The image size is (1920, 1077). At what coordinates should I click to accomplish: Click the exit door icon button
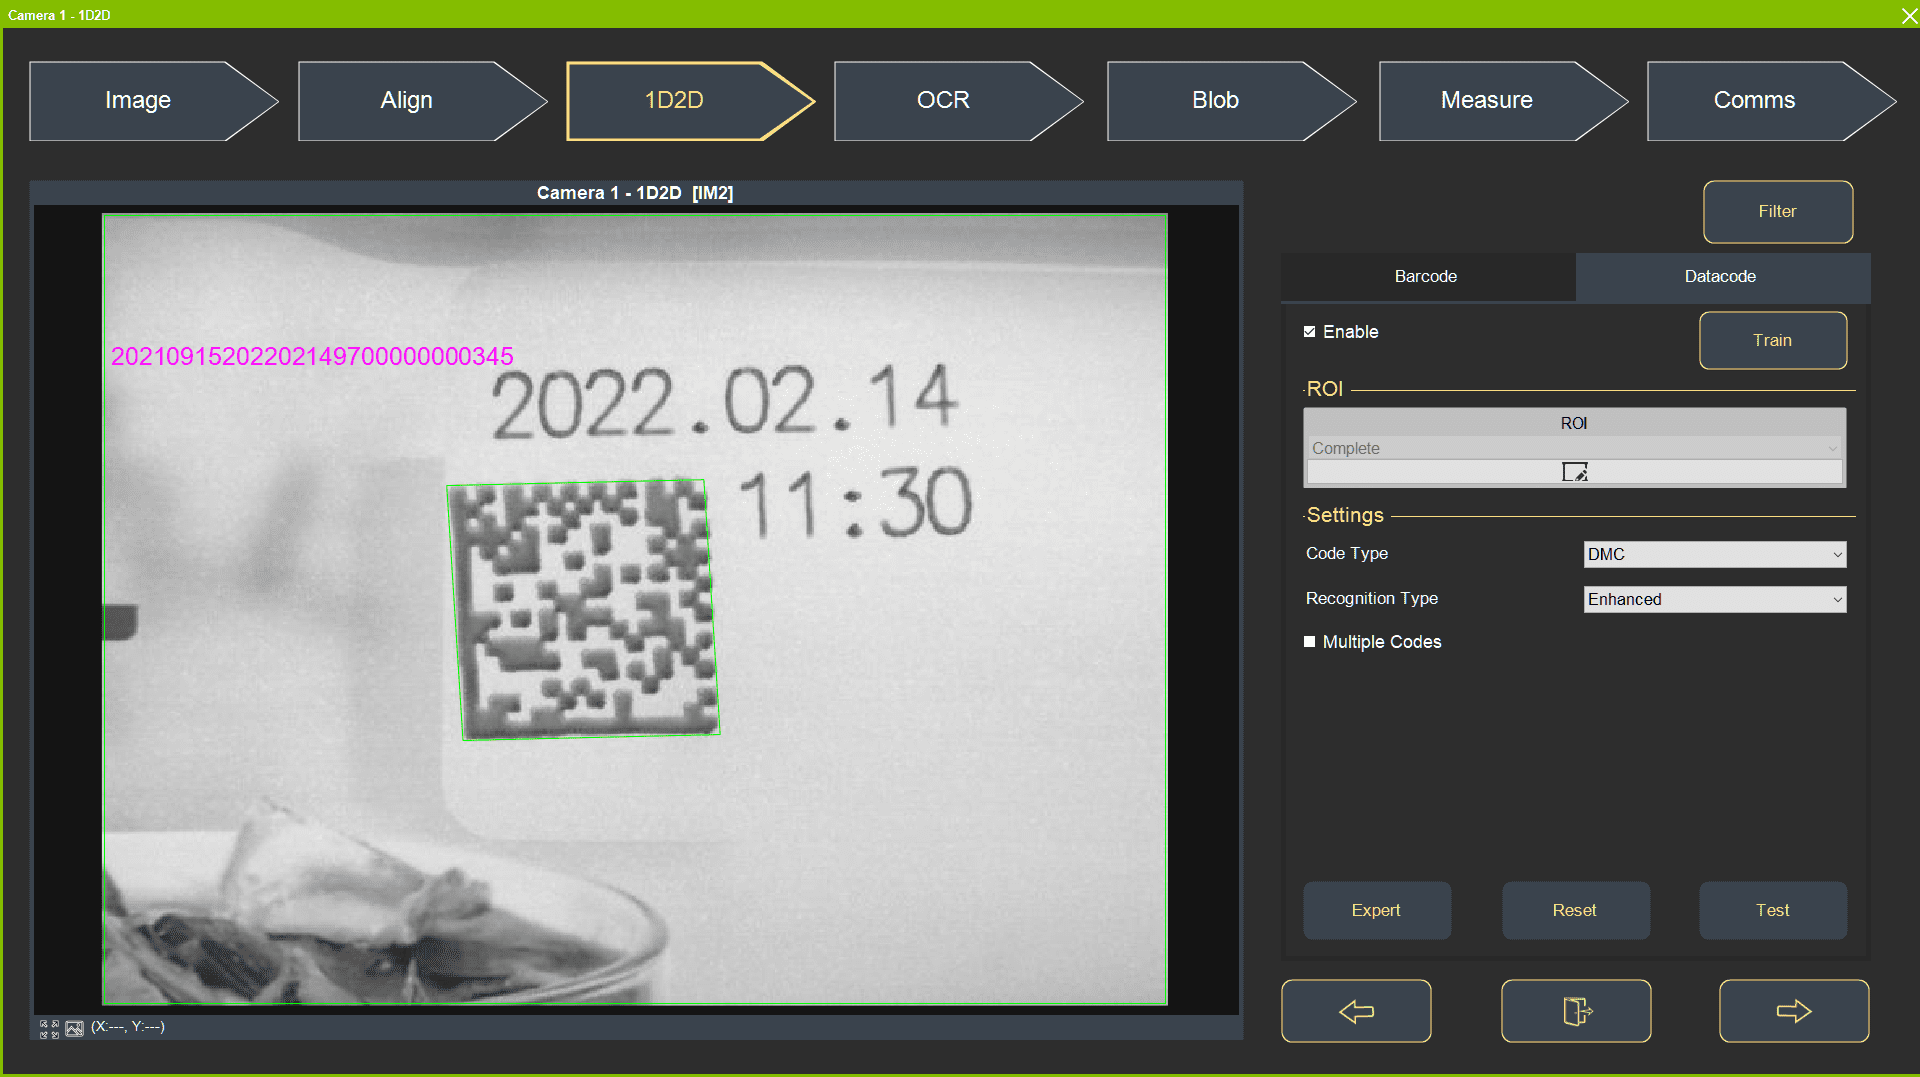point(1576,1011)
